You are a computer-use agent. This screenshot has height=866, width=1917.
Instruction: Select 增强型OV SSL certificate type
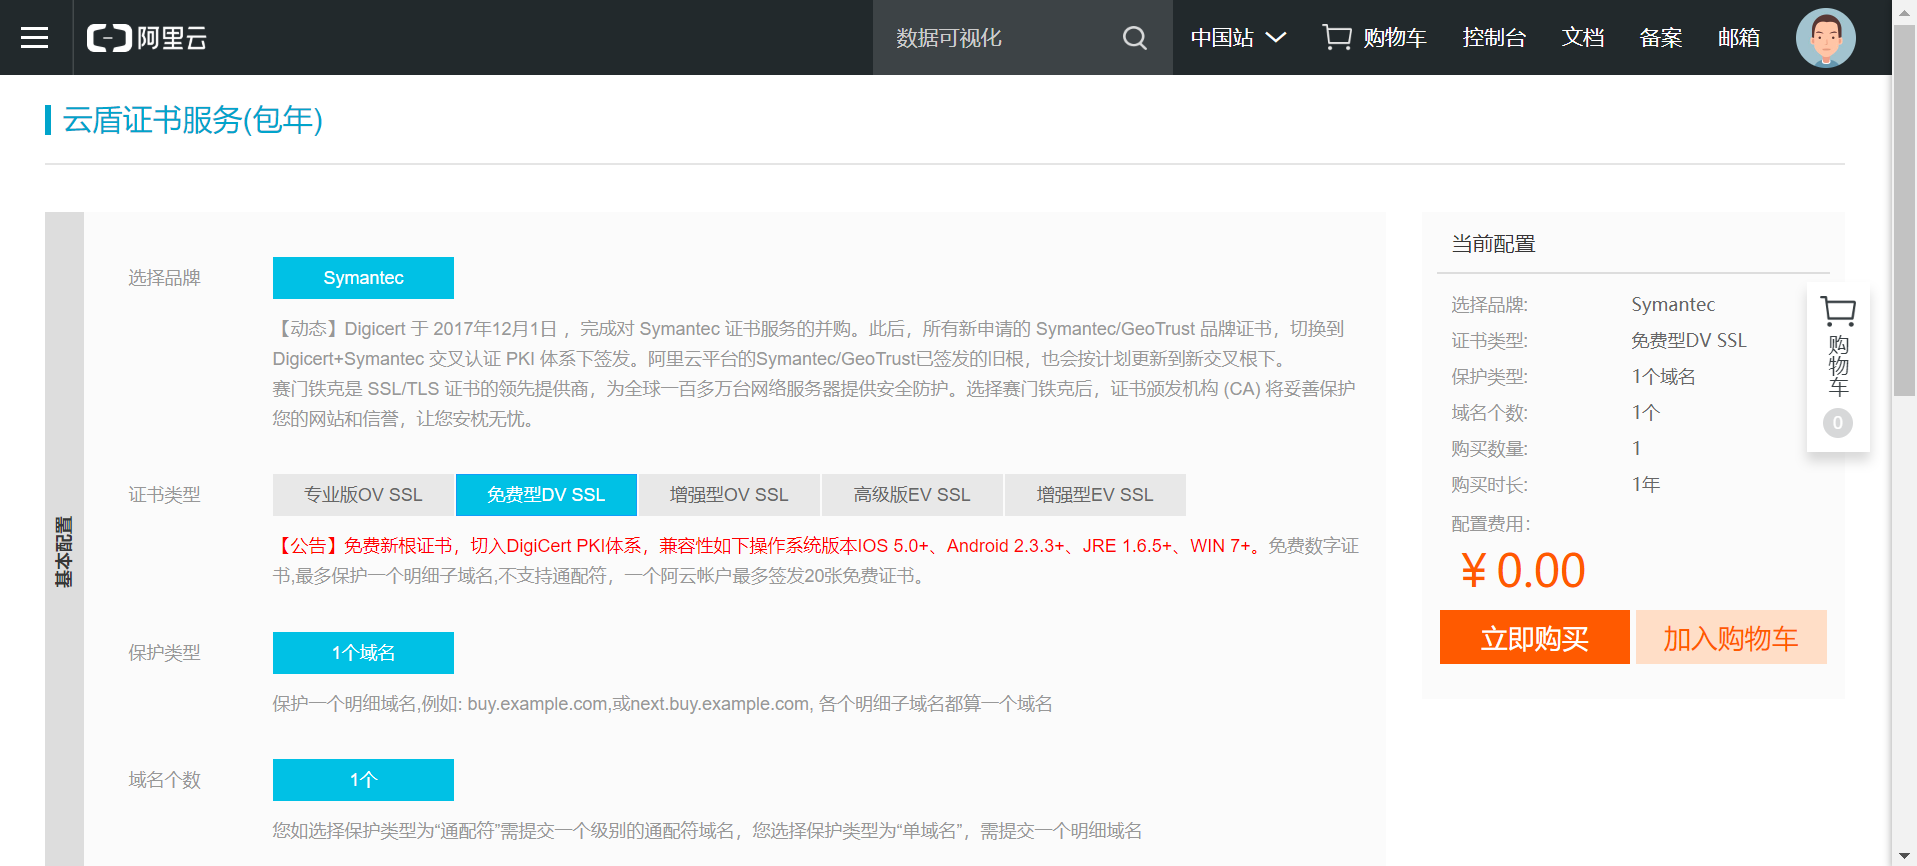[x=729, y=495]
